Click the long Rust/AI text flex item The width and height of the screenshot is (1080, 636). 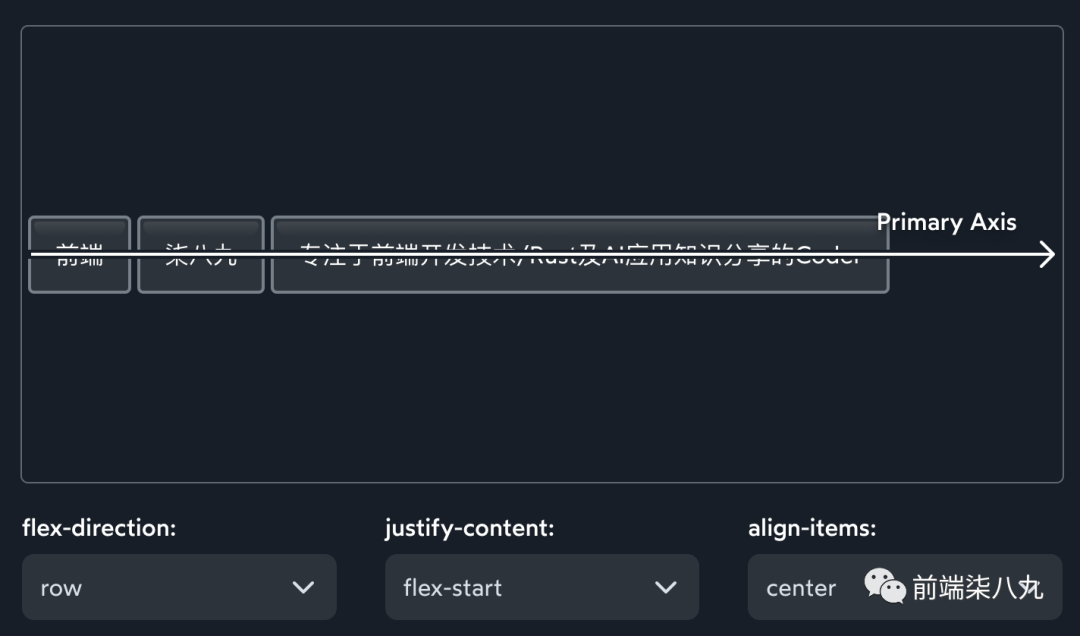tap(579, 255)
